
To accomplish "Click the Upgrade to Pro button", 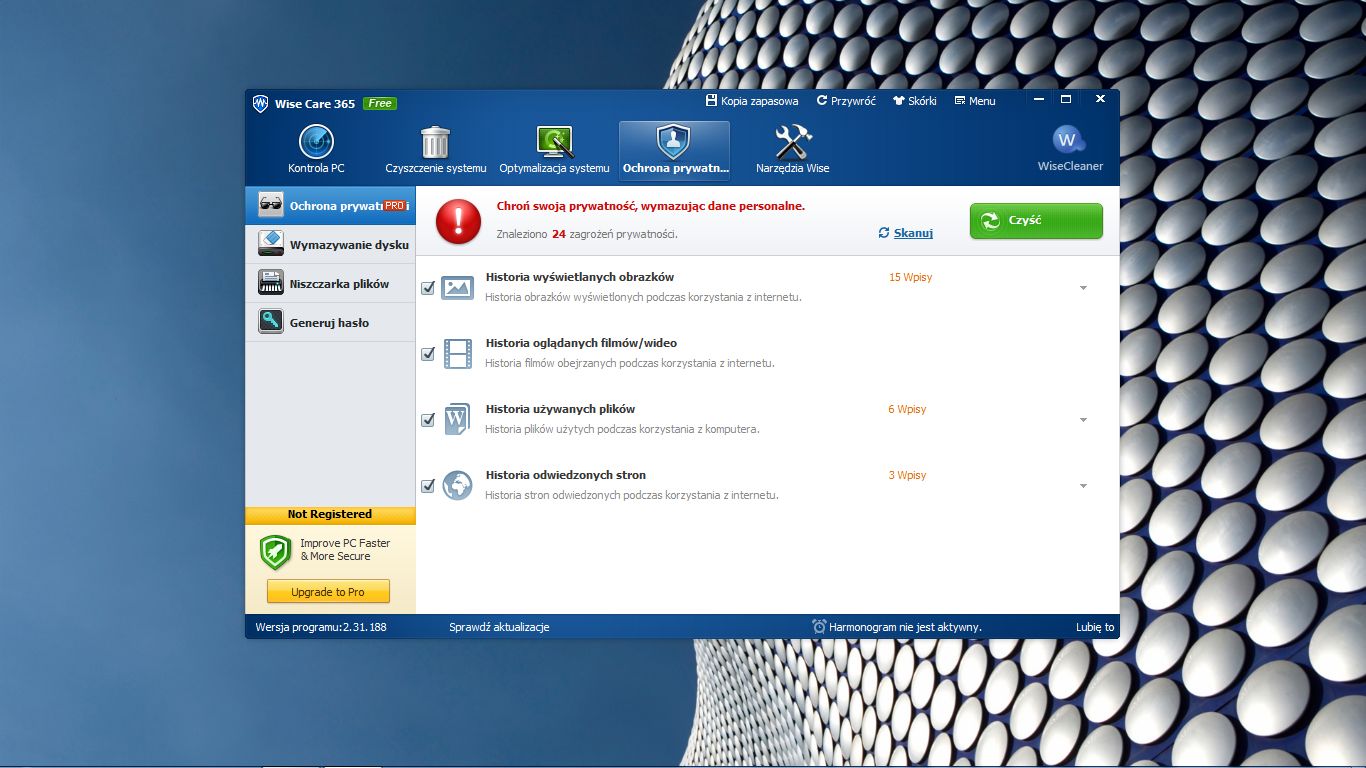I will 328,592.
